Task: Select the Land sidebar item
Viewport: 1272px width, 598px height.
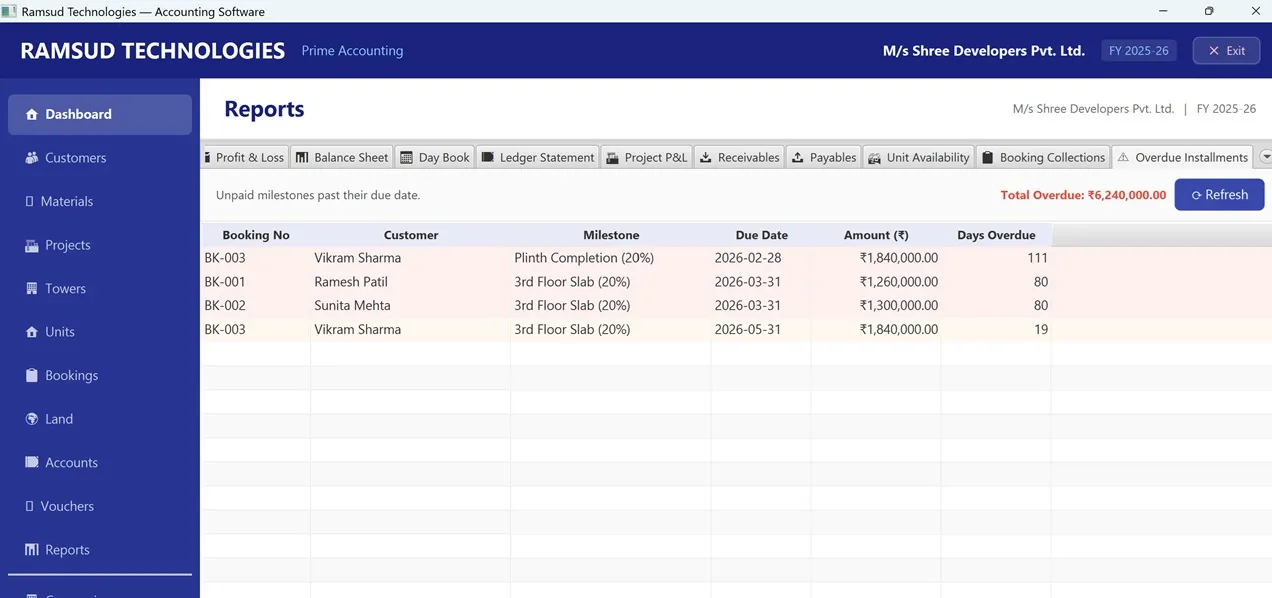Action: pos(100,419)
